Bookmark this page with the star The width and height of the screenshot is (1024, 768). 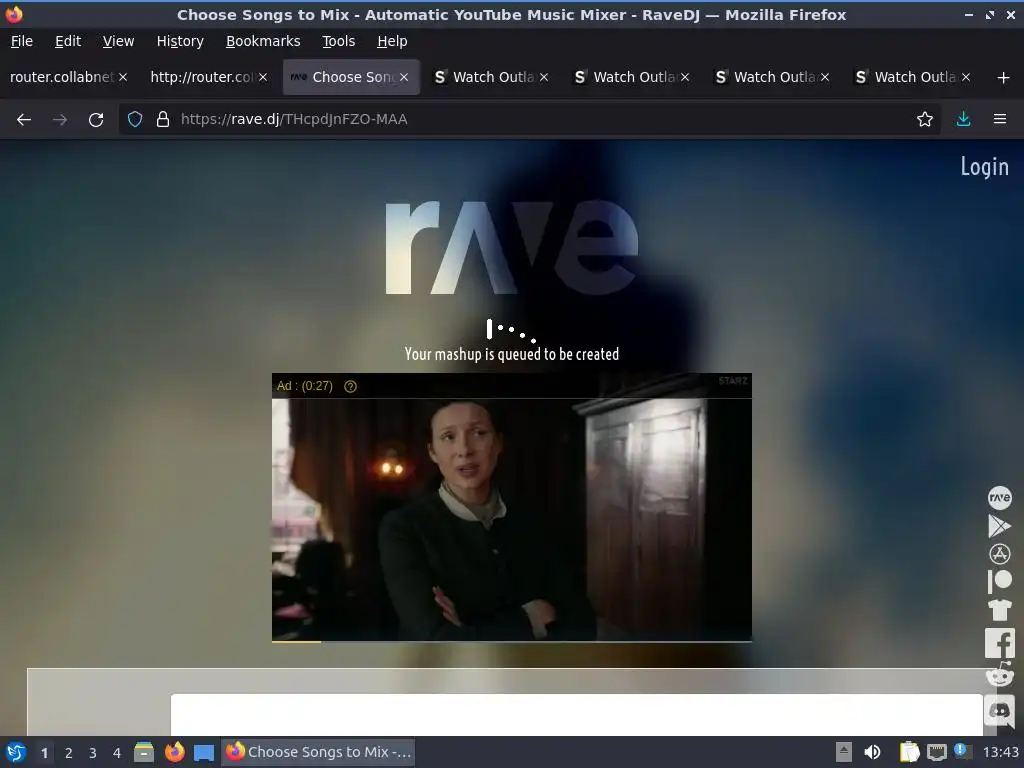pos(924,120)
